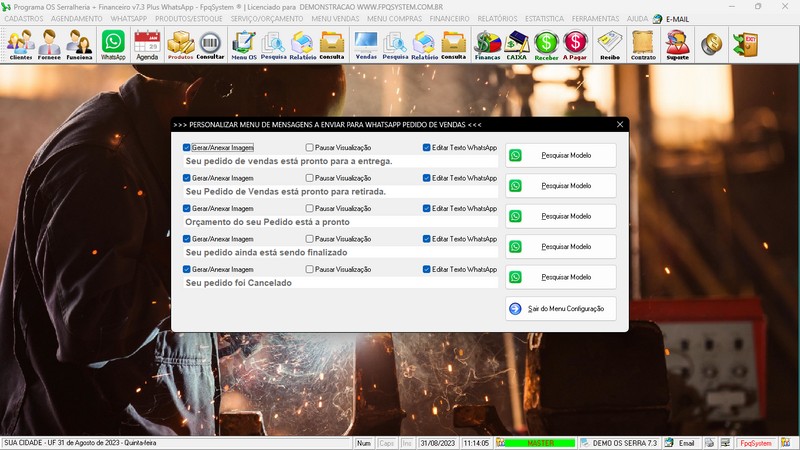Click the gold coin toolbar icon
Image resolution: width=800 pixels, height=450 pixels.
tap(711, 45)
